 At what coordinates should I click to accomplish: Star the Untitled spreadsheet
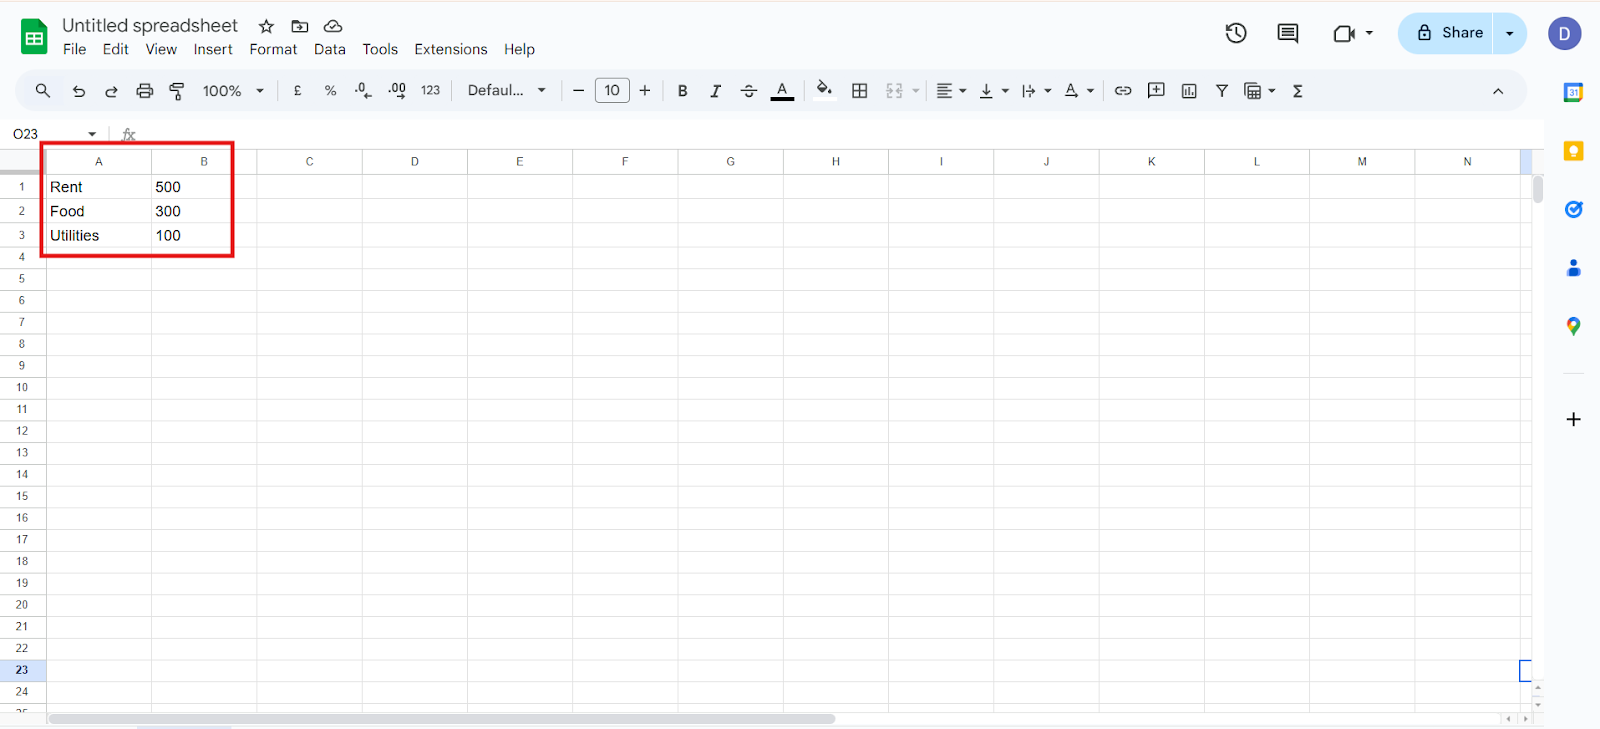(266, 26)
